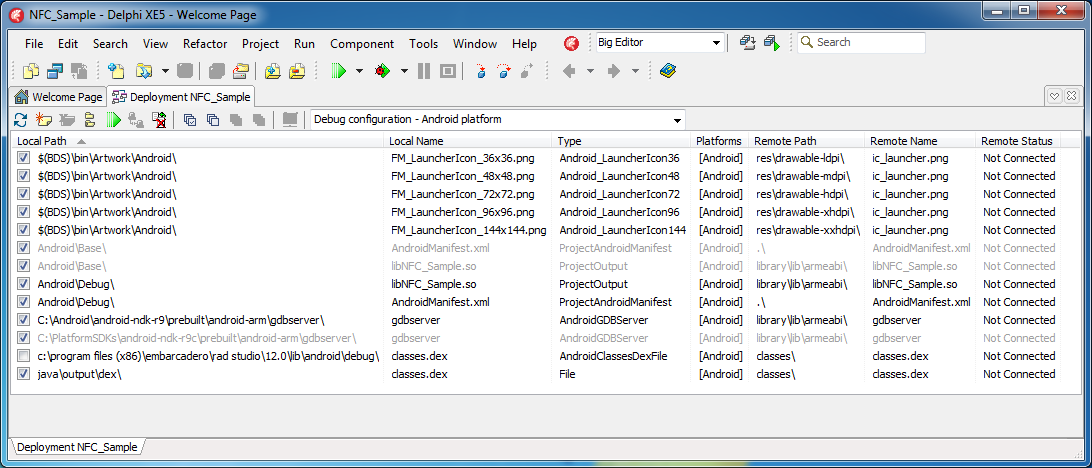Click the New Items toolbar icon
Screen dimensions: 1092x468
click(116, 71)
